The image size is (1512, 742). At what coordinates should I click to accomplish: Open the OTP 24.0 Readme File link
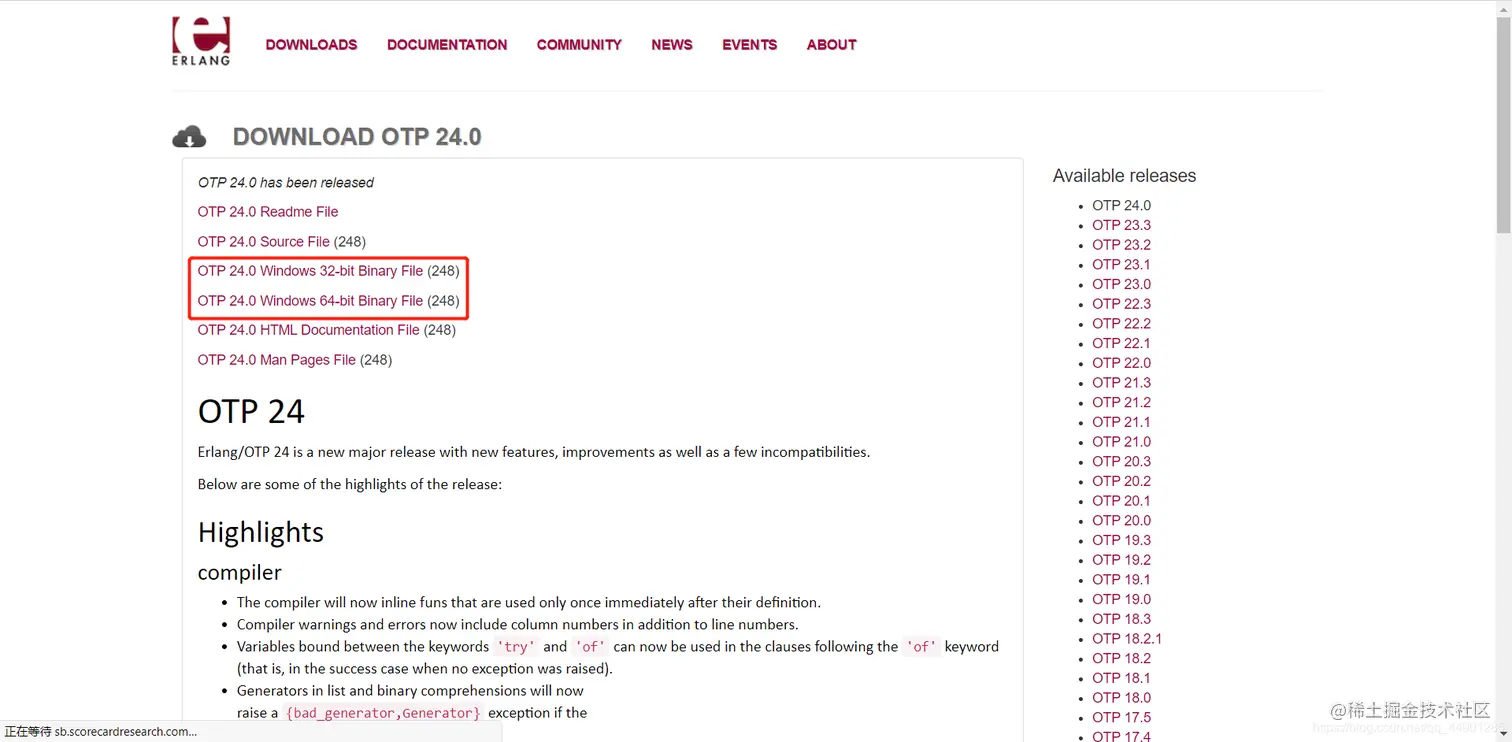(x=268, y=212)
